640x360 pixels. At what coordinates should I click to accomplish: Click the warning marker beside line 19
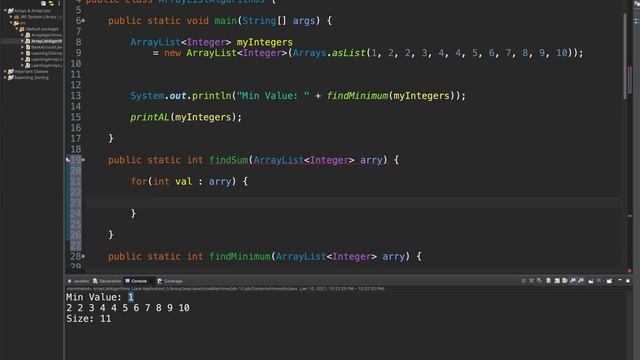click(68, 160)
